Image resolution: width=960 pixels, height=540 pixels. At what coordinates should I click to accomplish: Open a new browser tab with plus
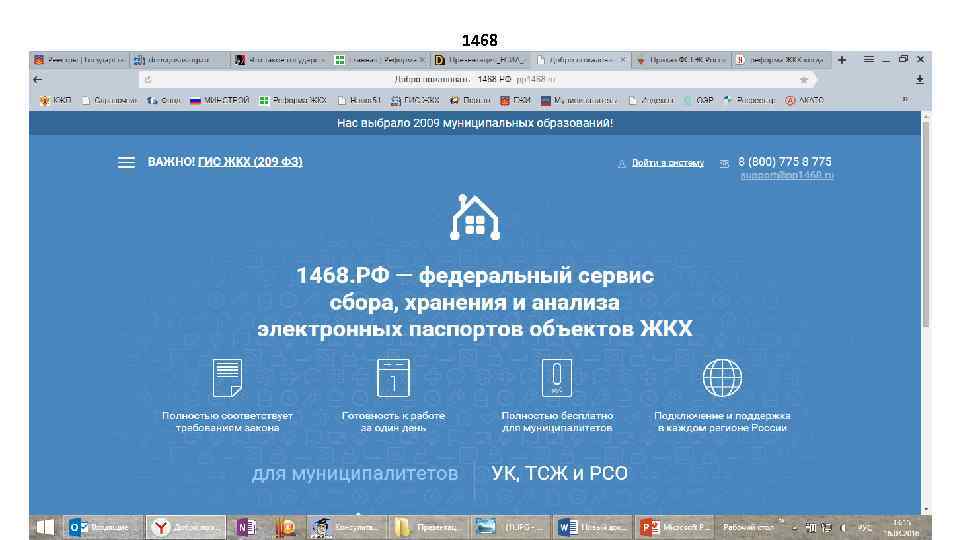click(x=842, y=60)
